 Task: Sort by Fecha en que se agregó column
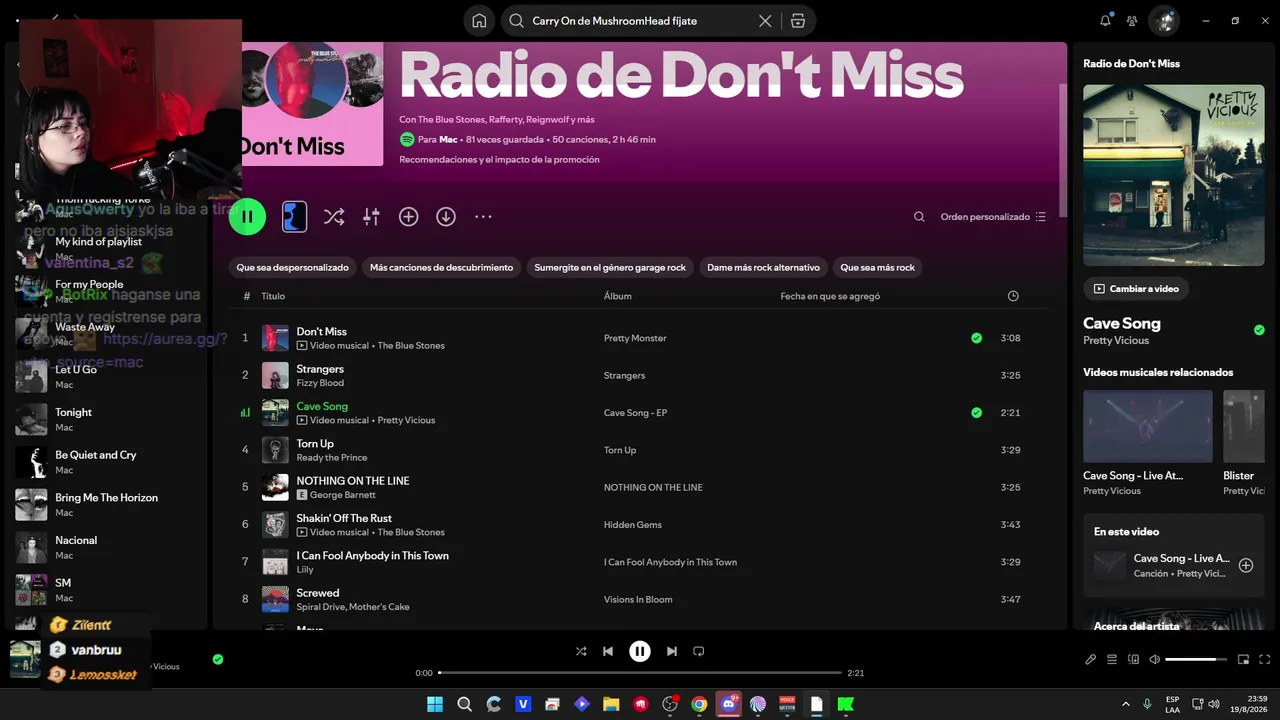(830, 296)
